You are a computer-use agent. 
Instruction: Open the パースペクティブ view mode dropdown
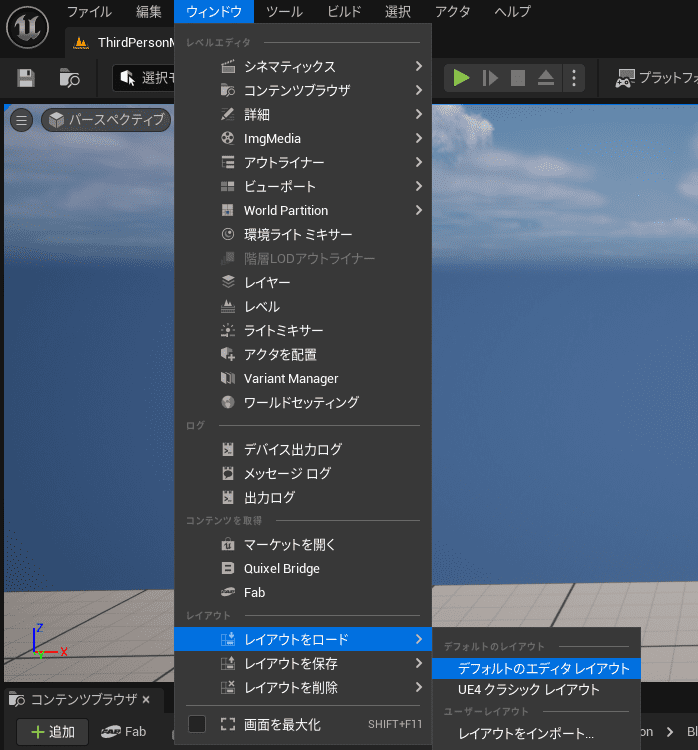pos(106,120)
